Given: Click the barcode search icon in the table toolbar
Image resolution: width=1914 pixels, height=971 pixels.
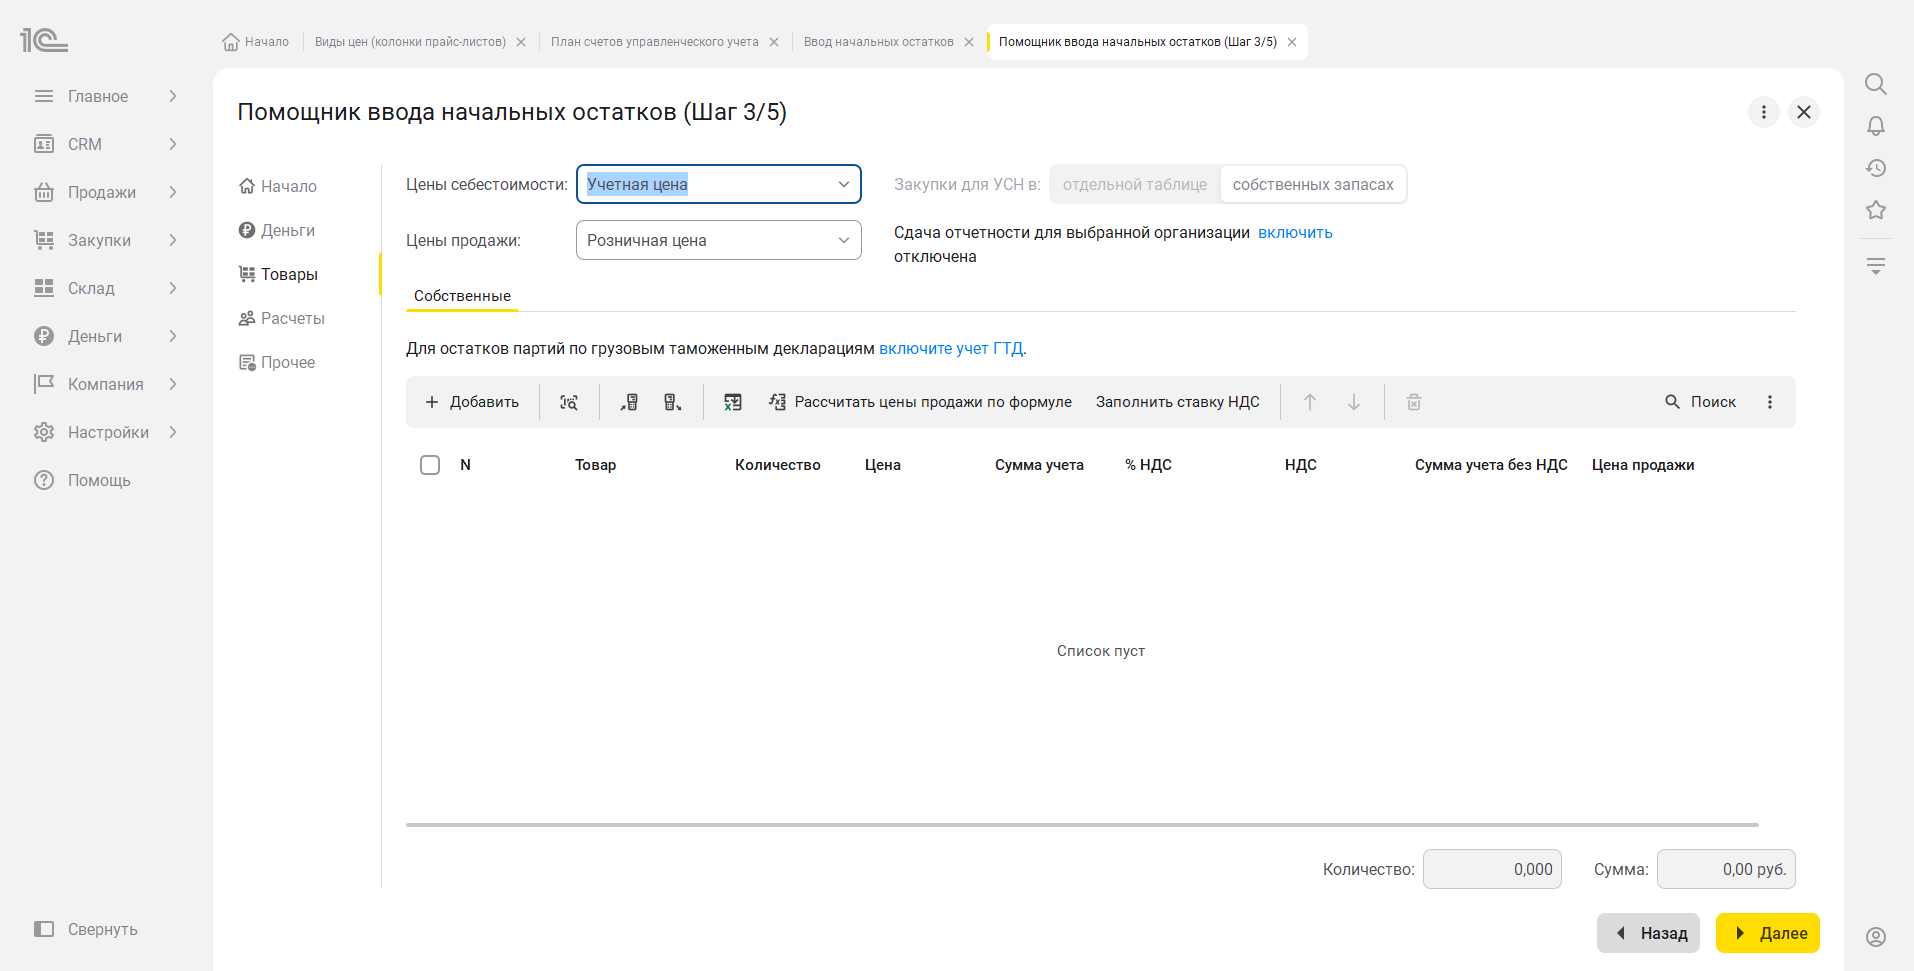Looking at the screenshot, I should pyautogui.click(x=569, y=402).
